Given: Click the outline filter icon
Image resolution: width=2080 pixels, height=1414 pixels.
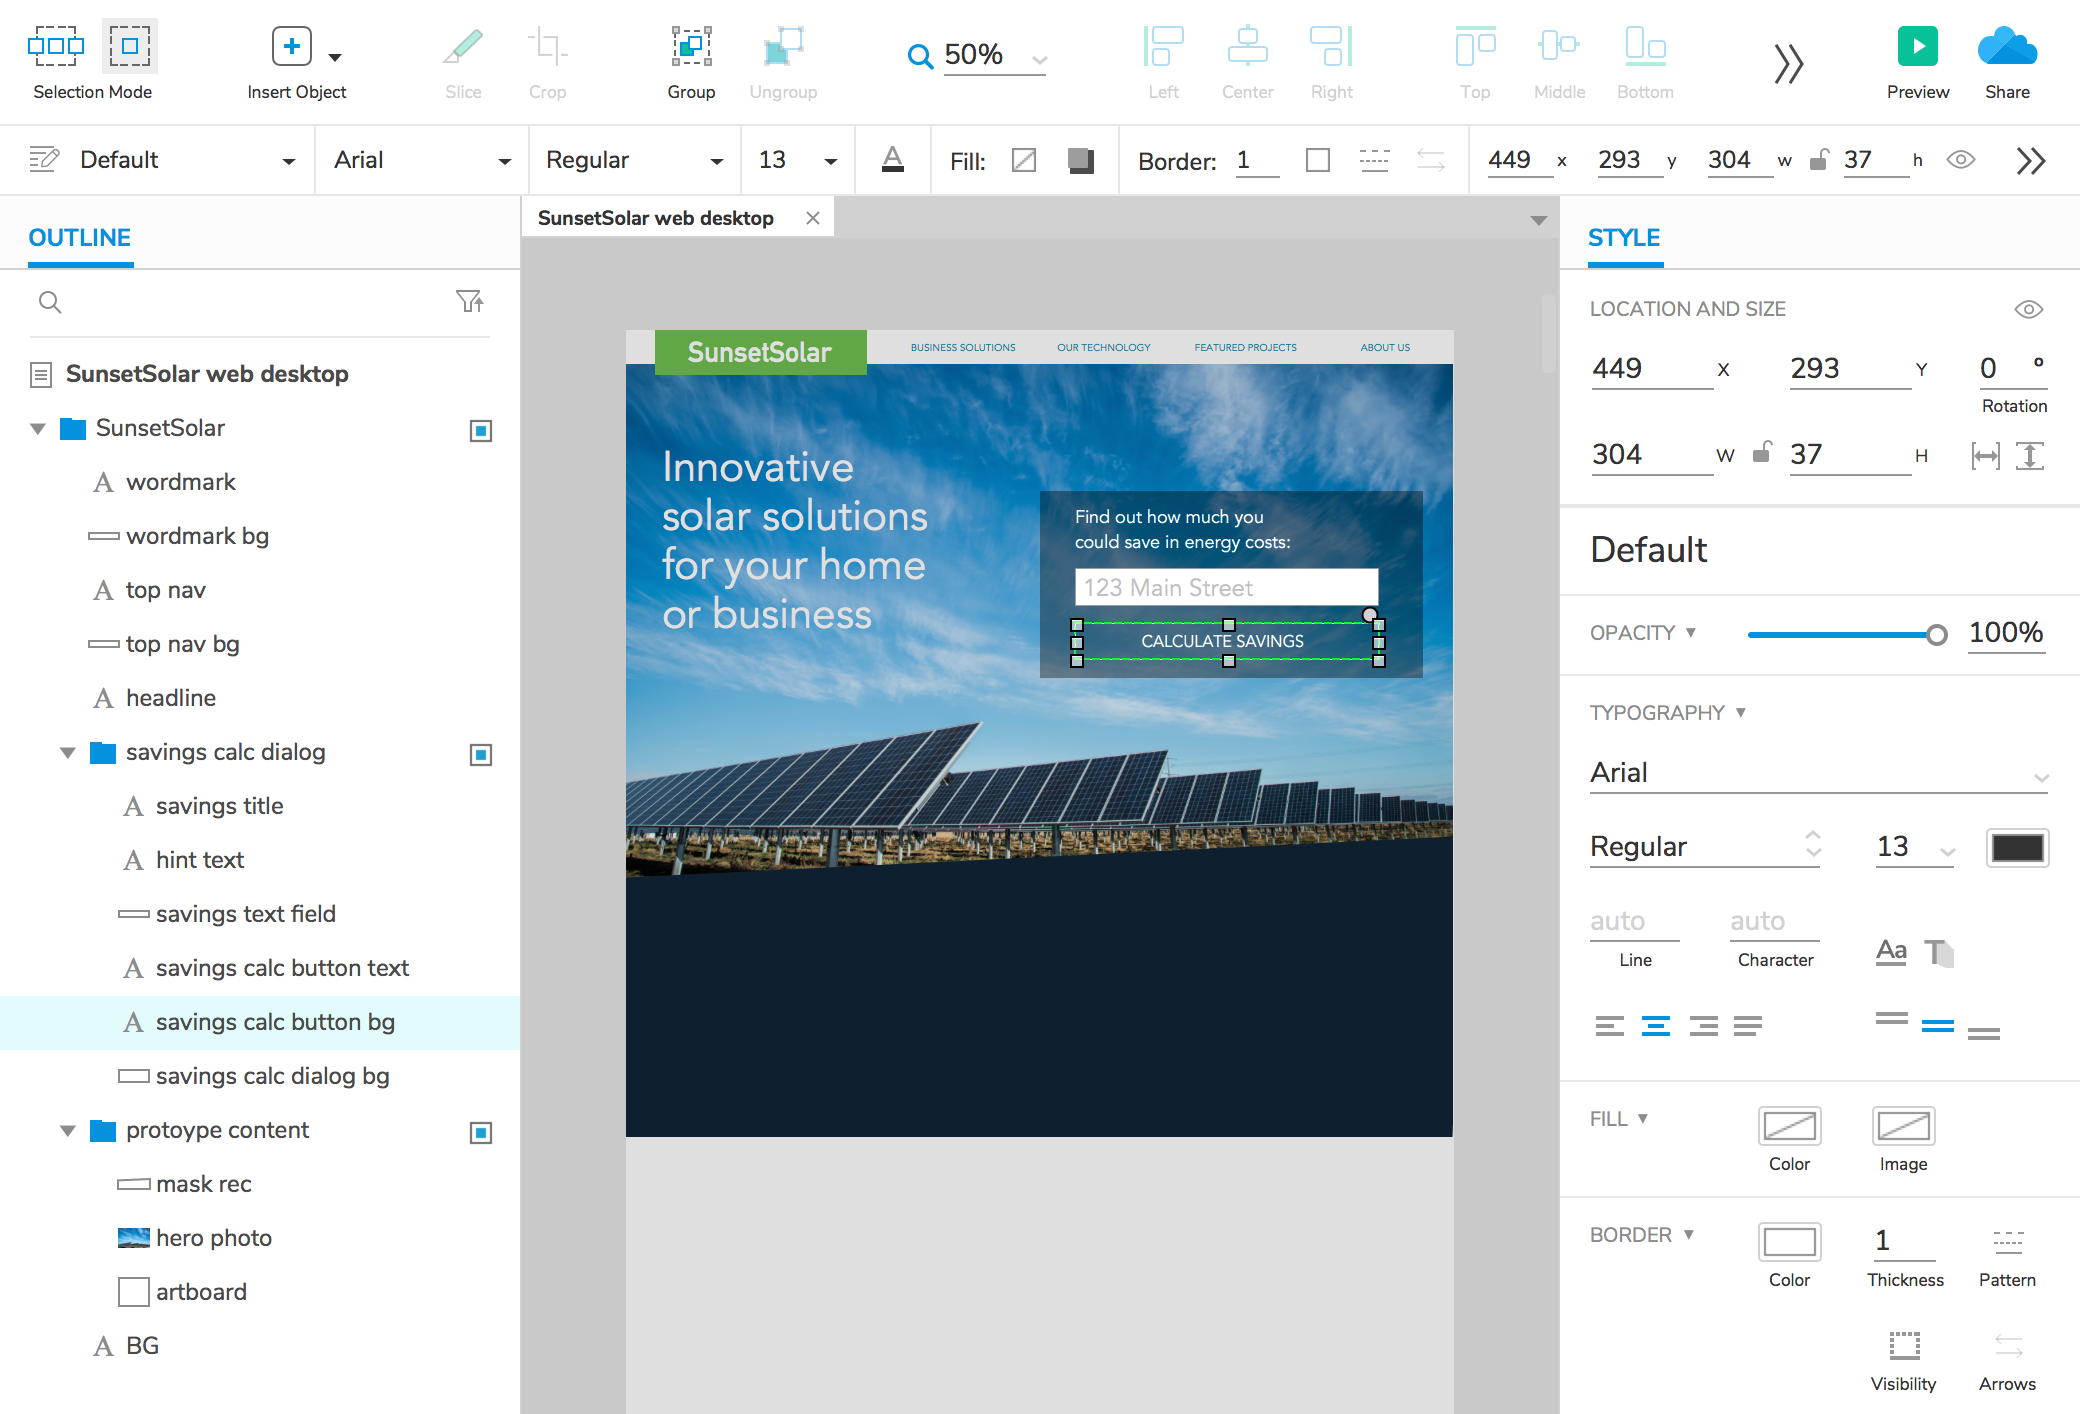Looking at the screenshot, I should [x=469, y=301].
